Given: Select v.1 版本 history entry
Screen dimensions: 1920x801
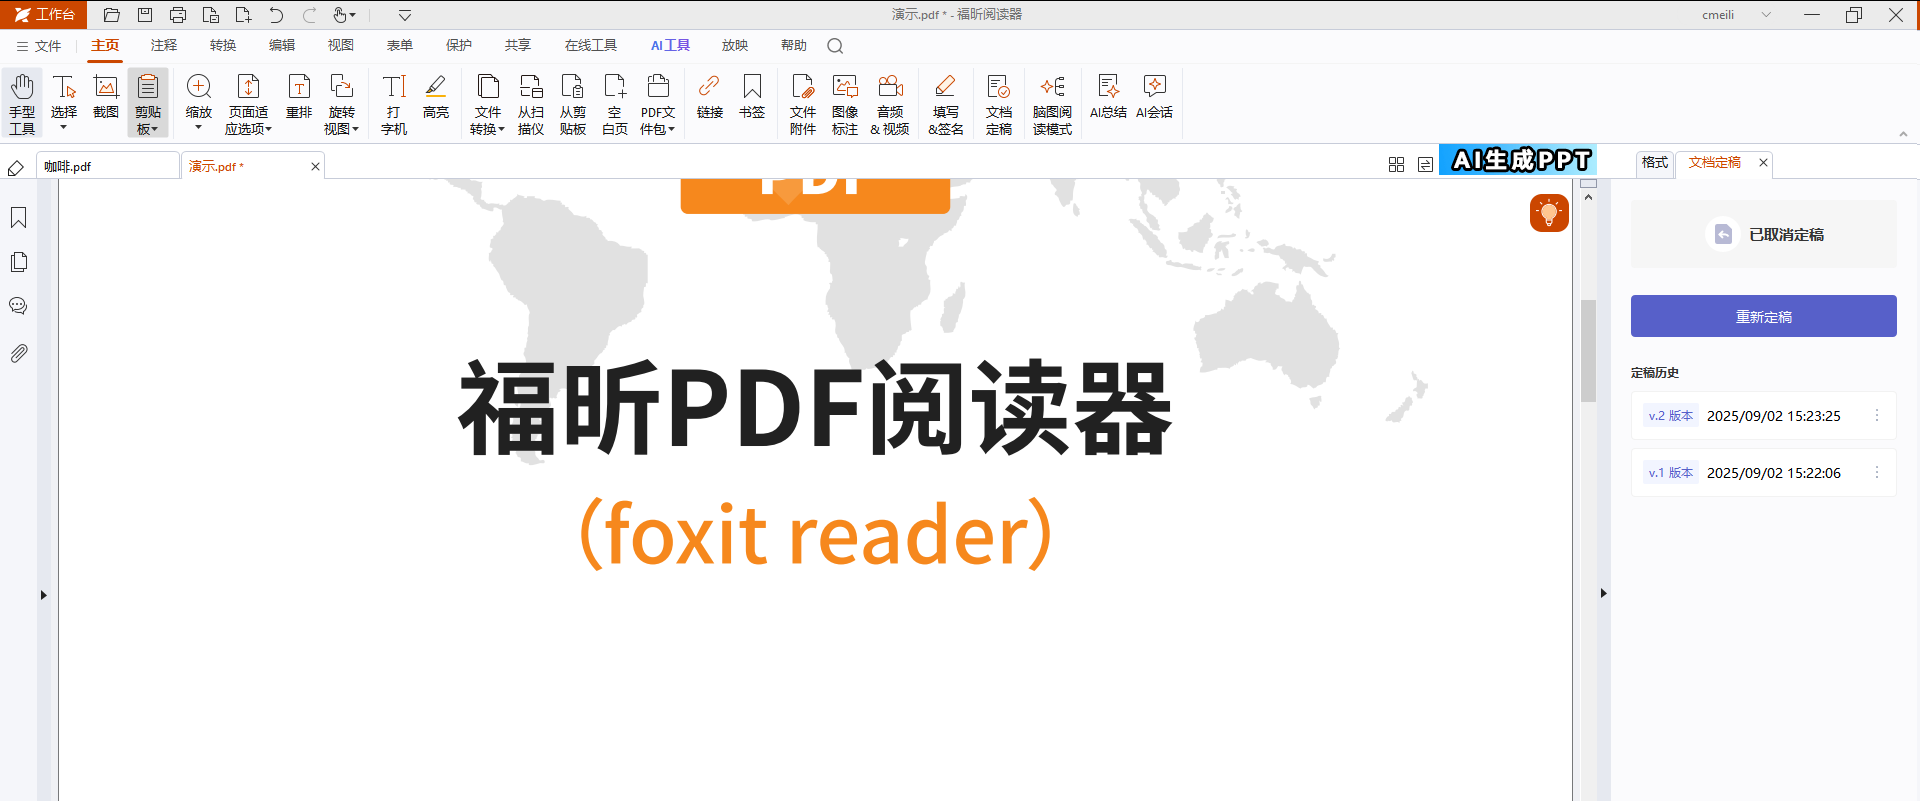Looking at the screenshot, I should 1764,472.
